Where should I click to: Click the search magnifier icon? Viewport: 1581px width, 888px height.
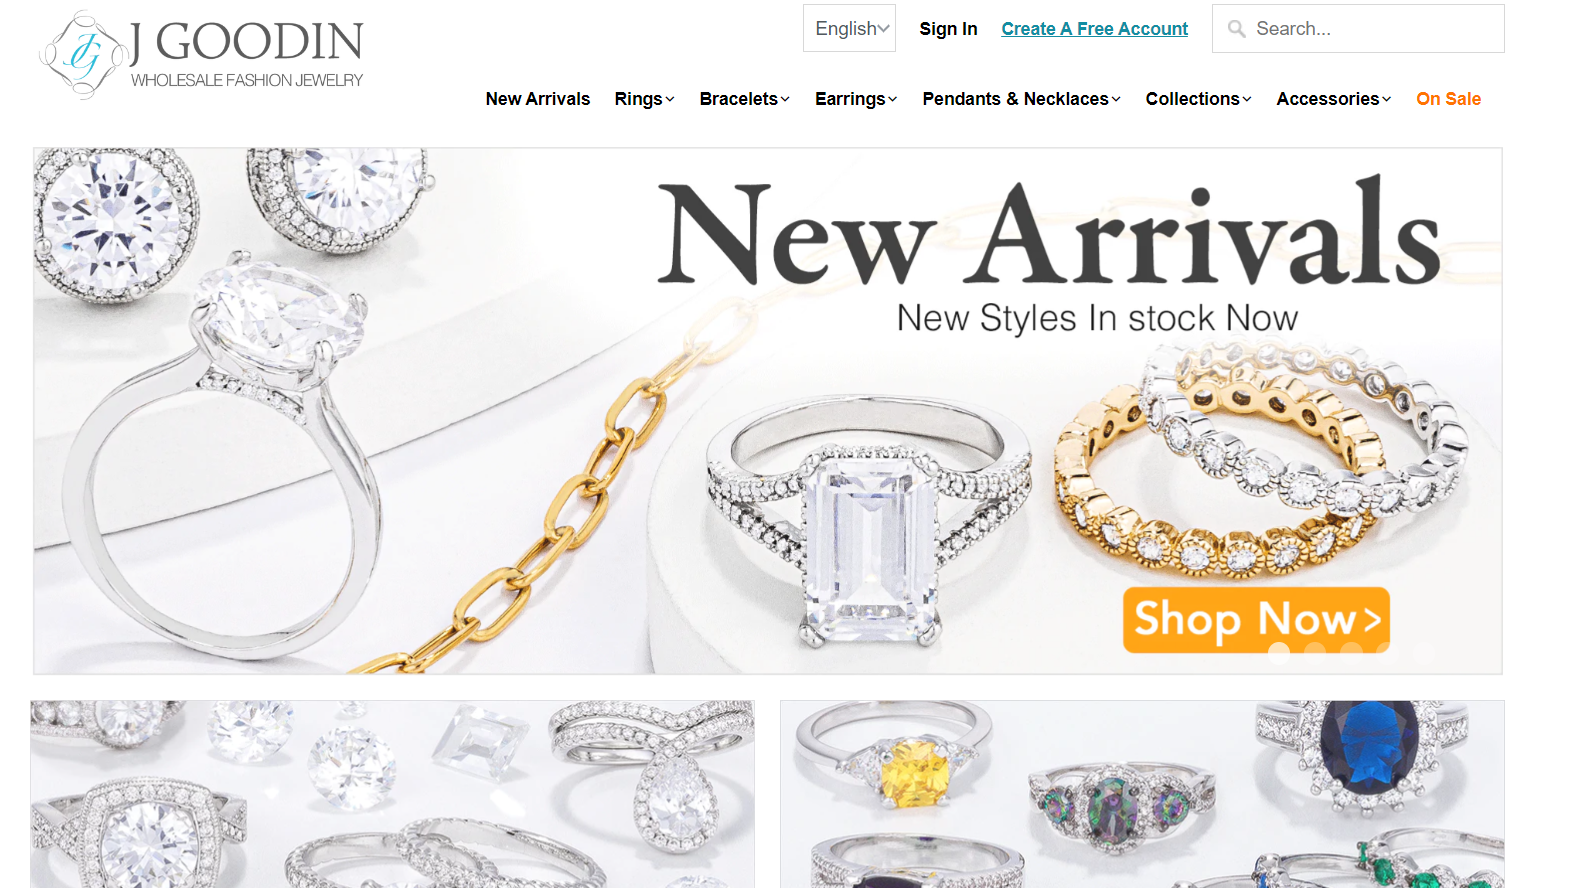click(x=1236, y=29)
